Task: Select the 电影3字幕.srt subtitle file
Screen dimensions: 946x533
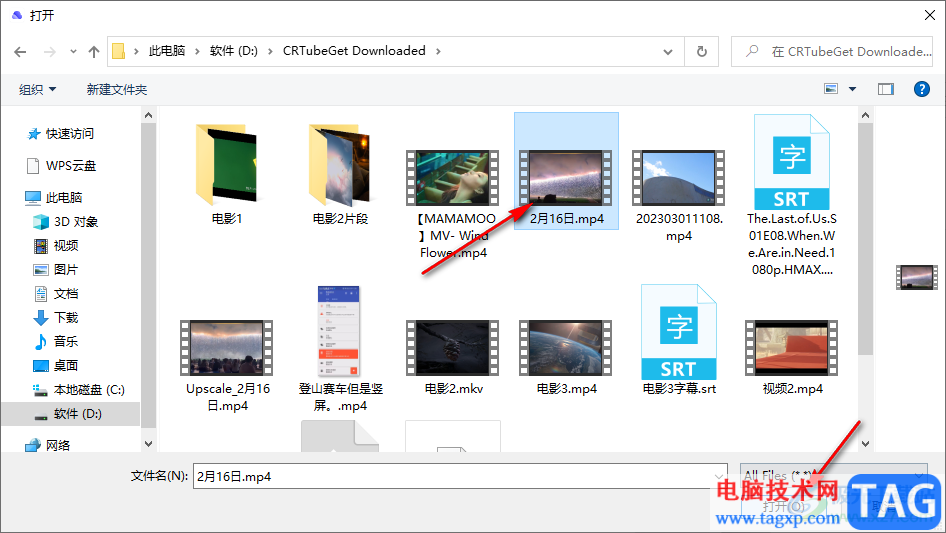Action: [x=679, y=340]
